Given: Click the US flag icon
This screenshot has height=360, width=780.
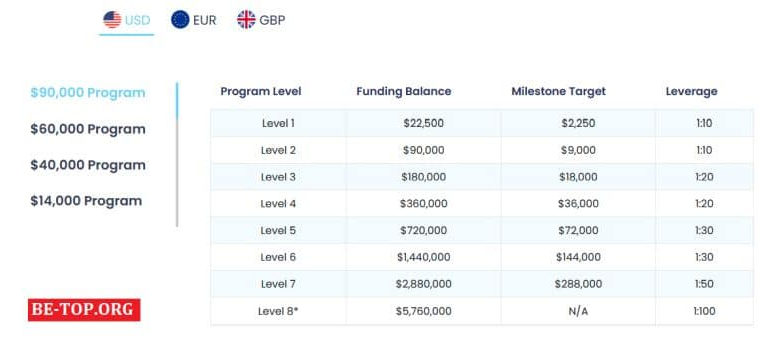Looking at the screenshot, I should tap(112, 20).
